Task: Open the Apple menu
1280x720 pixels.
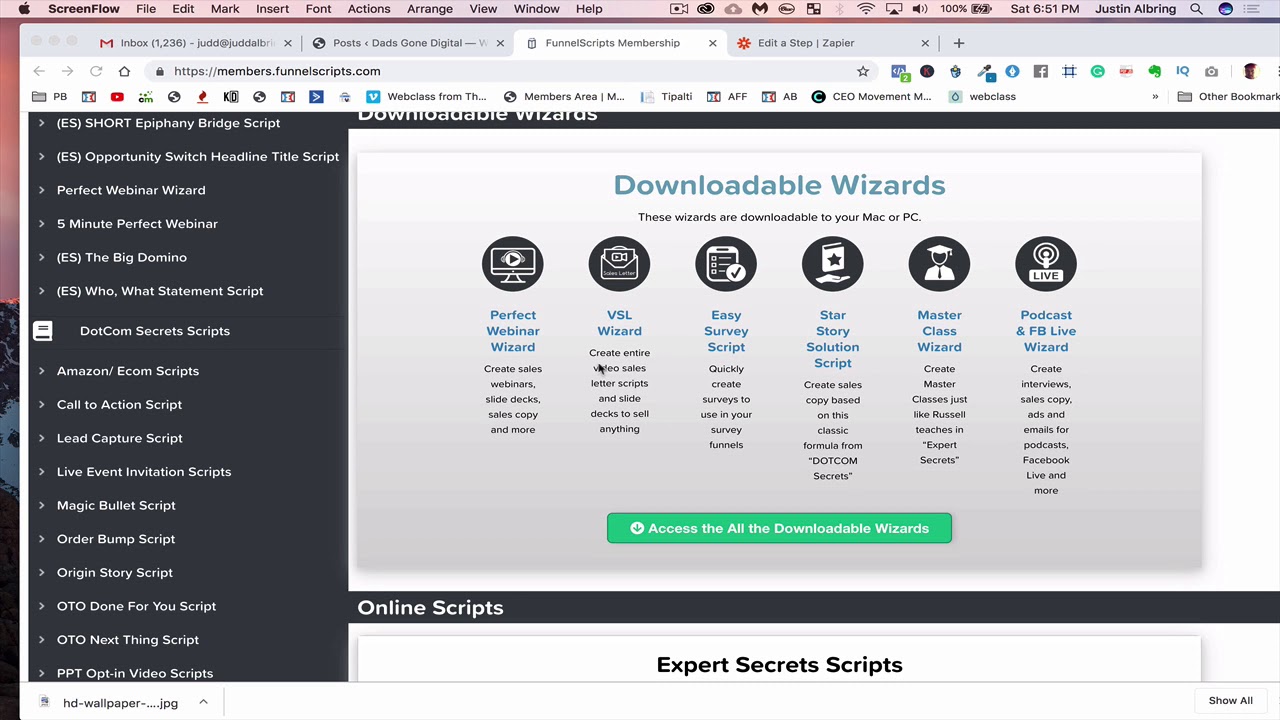Action: (x=24, y=9)
